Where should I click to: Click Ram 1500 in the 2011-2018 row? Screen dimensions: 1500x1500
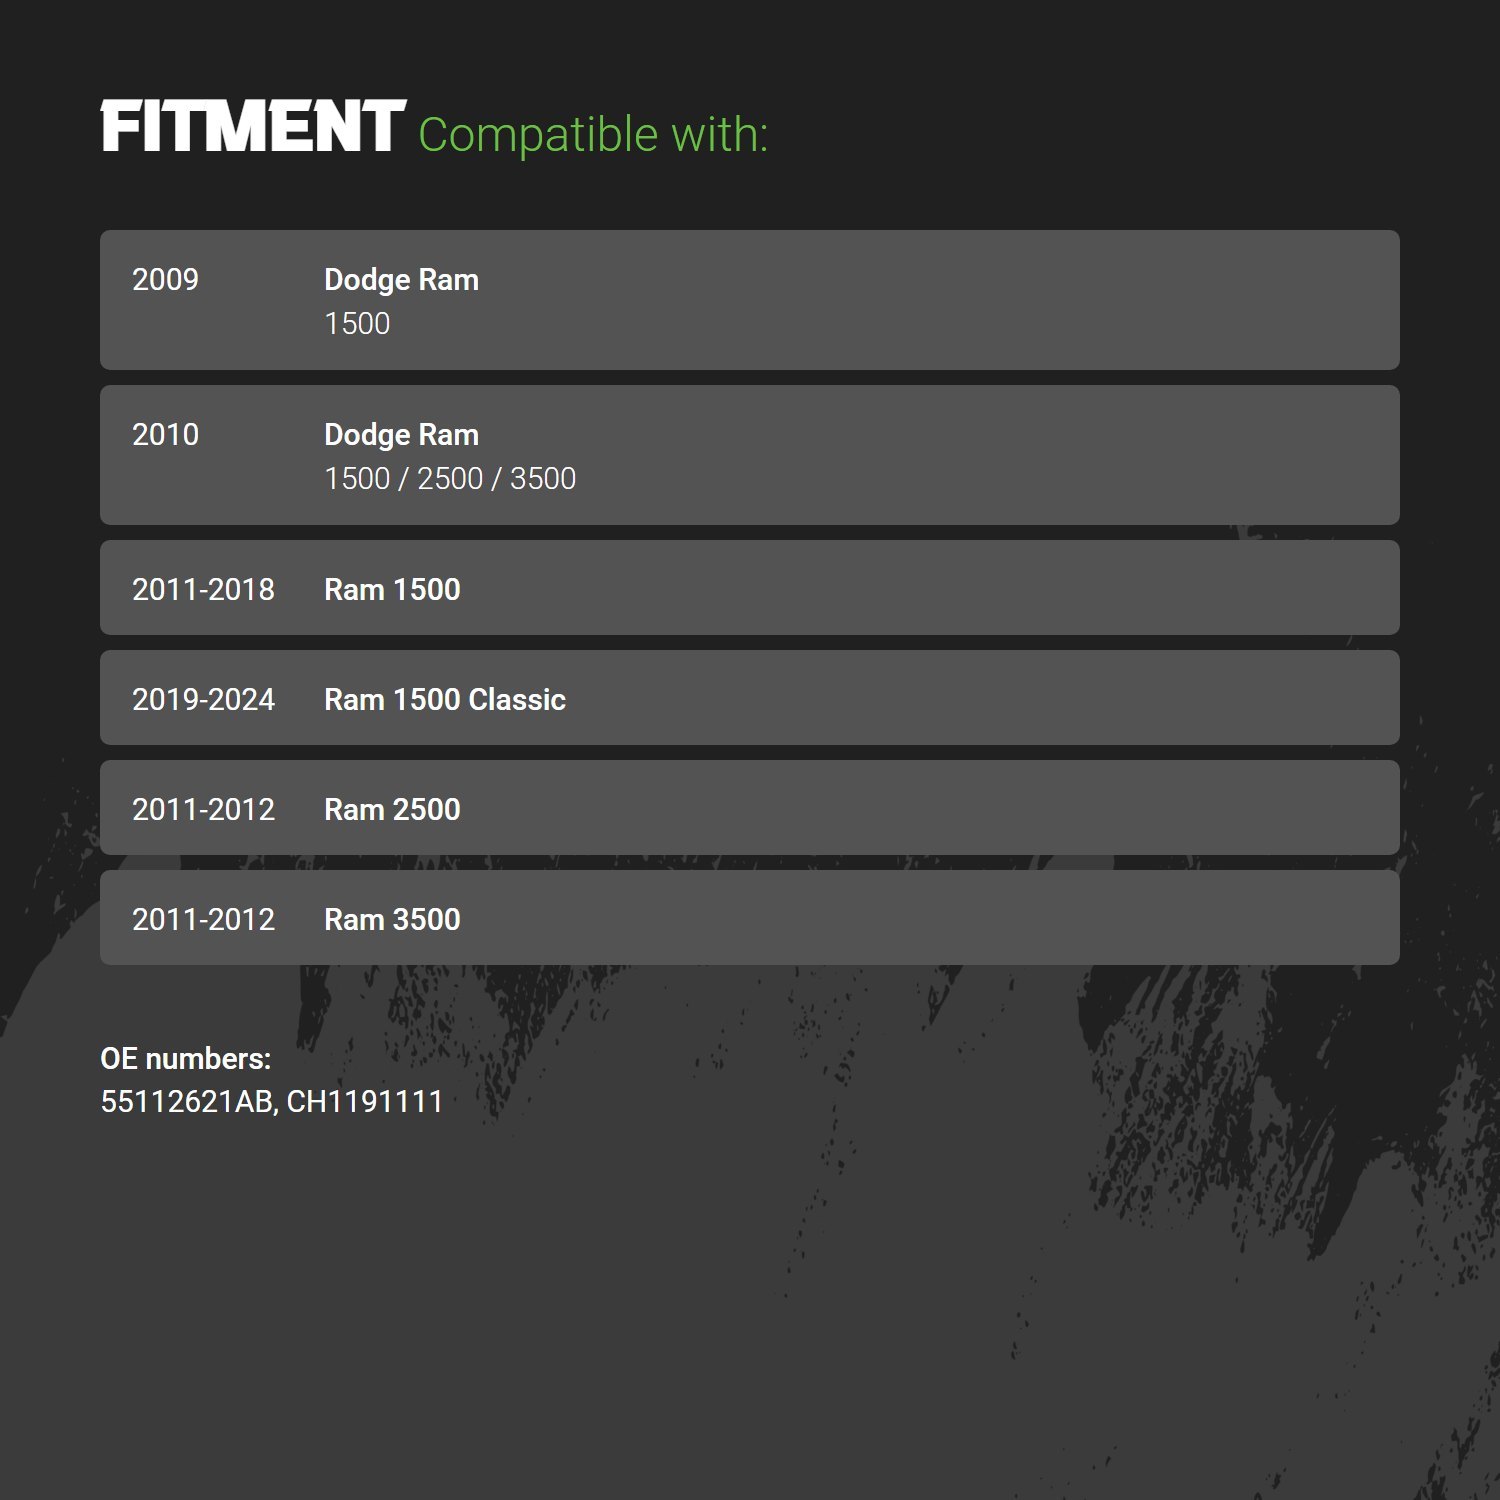pos(392,590)
